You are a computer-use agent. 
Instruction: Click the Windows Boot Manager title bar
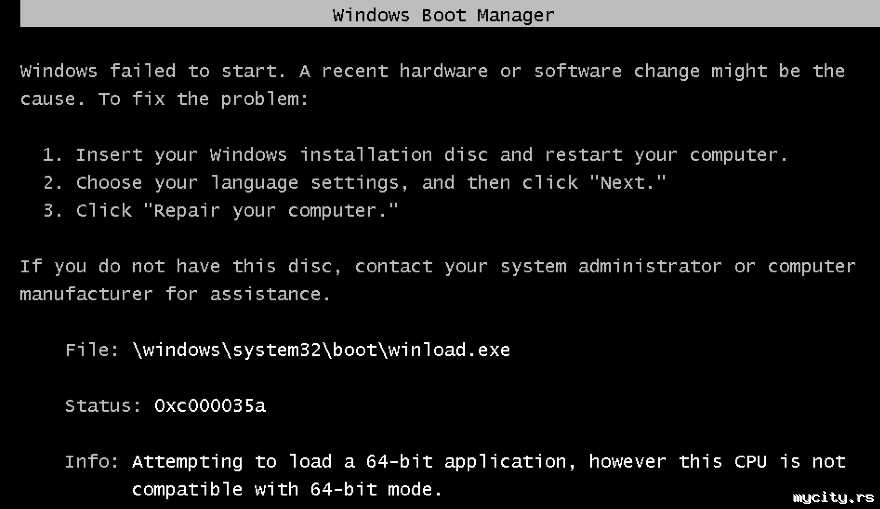450,13
